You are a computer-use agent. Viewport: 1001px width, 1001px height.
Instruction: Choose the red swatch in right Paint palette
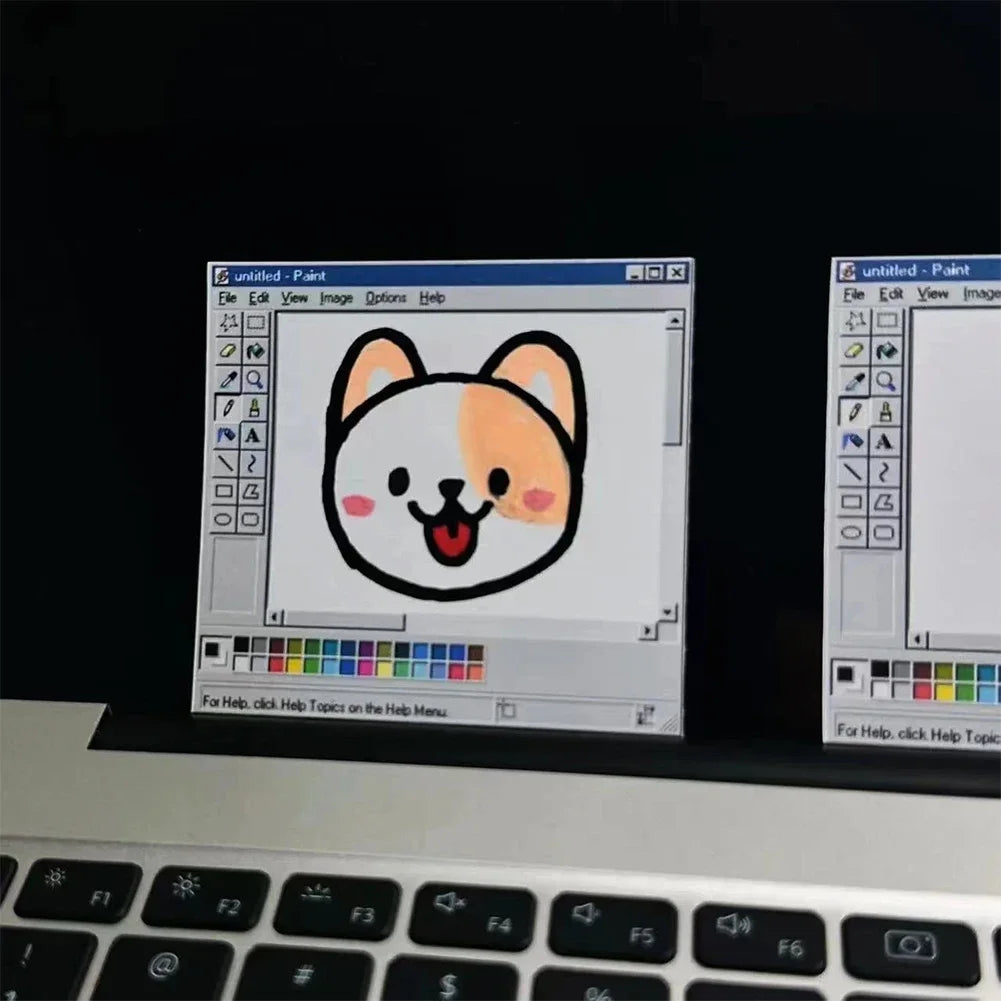pos(922,691)
